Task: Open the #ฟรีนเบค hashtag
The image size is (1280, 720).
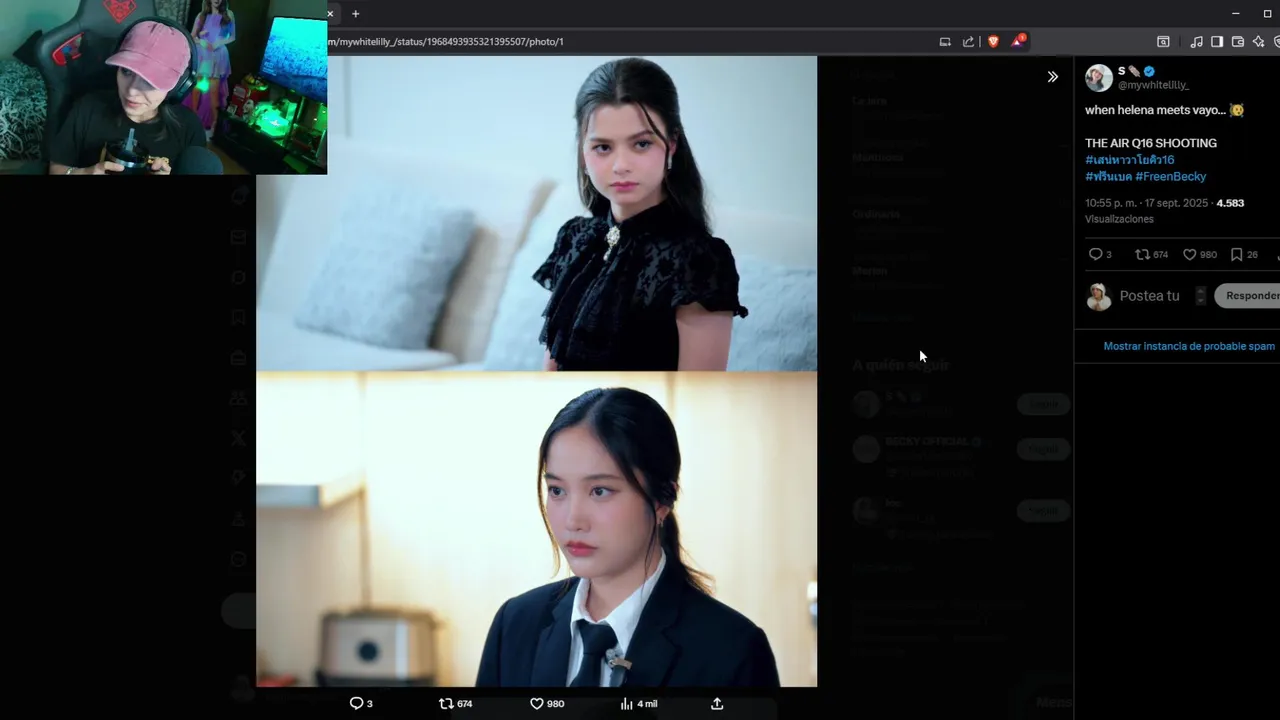Action: pos(1108,177)
